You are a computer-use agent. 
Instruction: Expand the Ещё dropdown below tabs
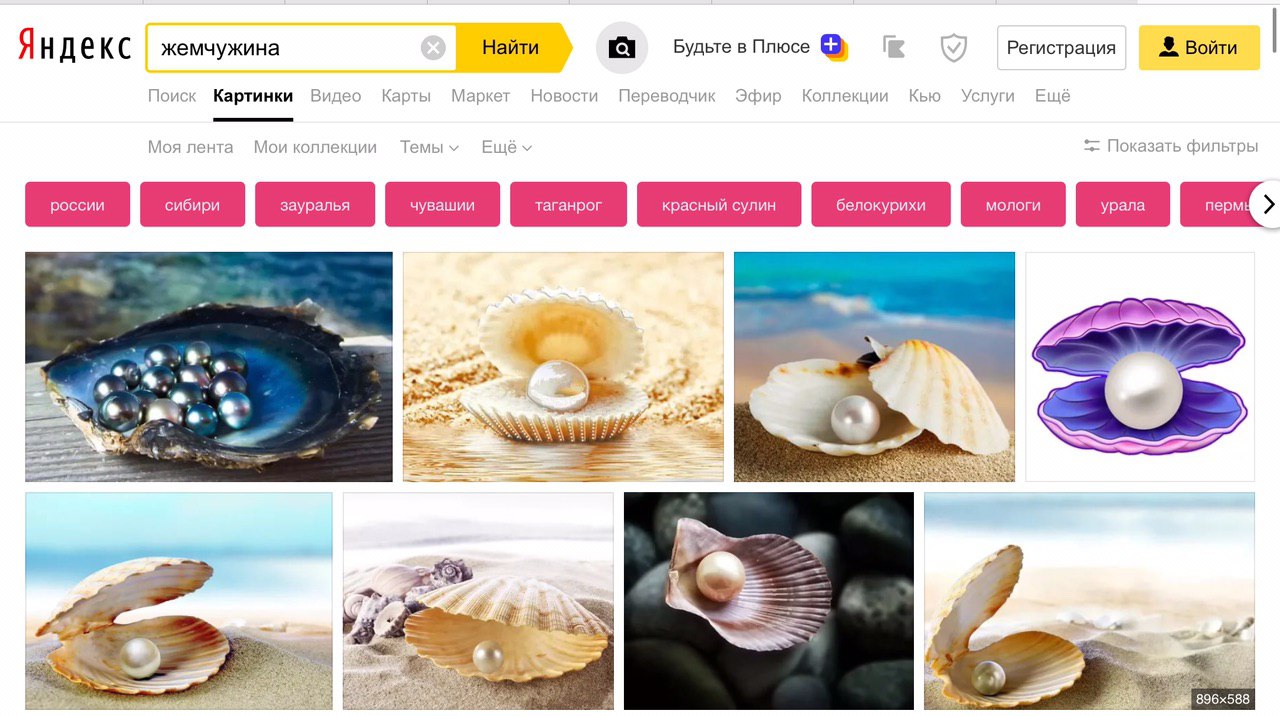click(x=506, y=147)
